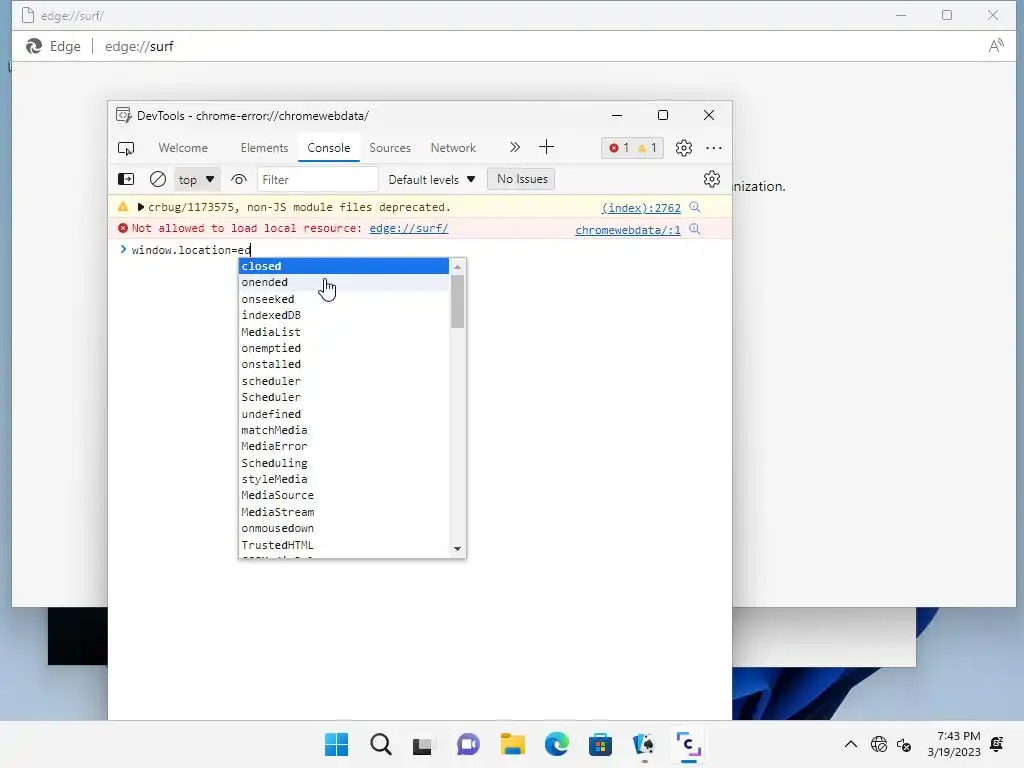The height and width of the screenshot is (768, 1024).
Task: Open Task View on taskbar
Action: (423, 745)
